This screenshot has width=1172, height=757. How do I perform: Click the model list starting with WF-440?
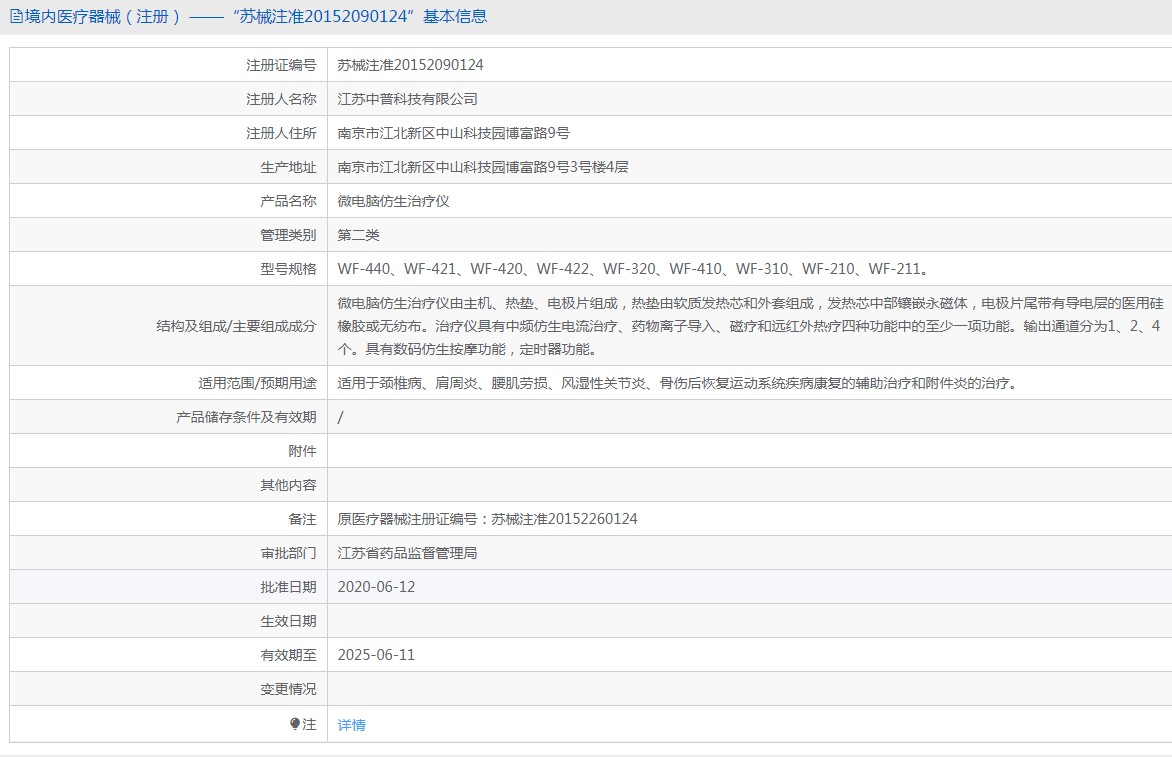tap(633, 269)
